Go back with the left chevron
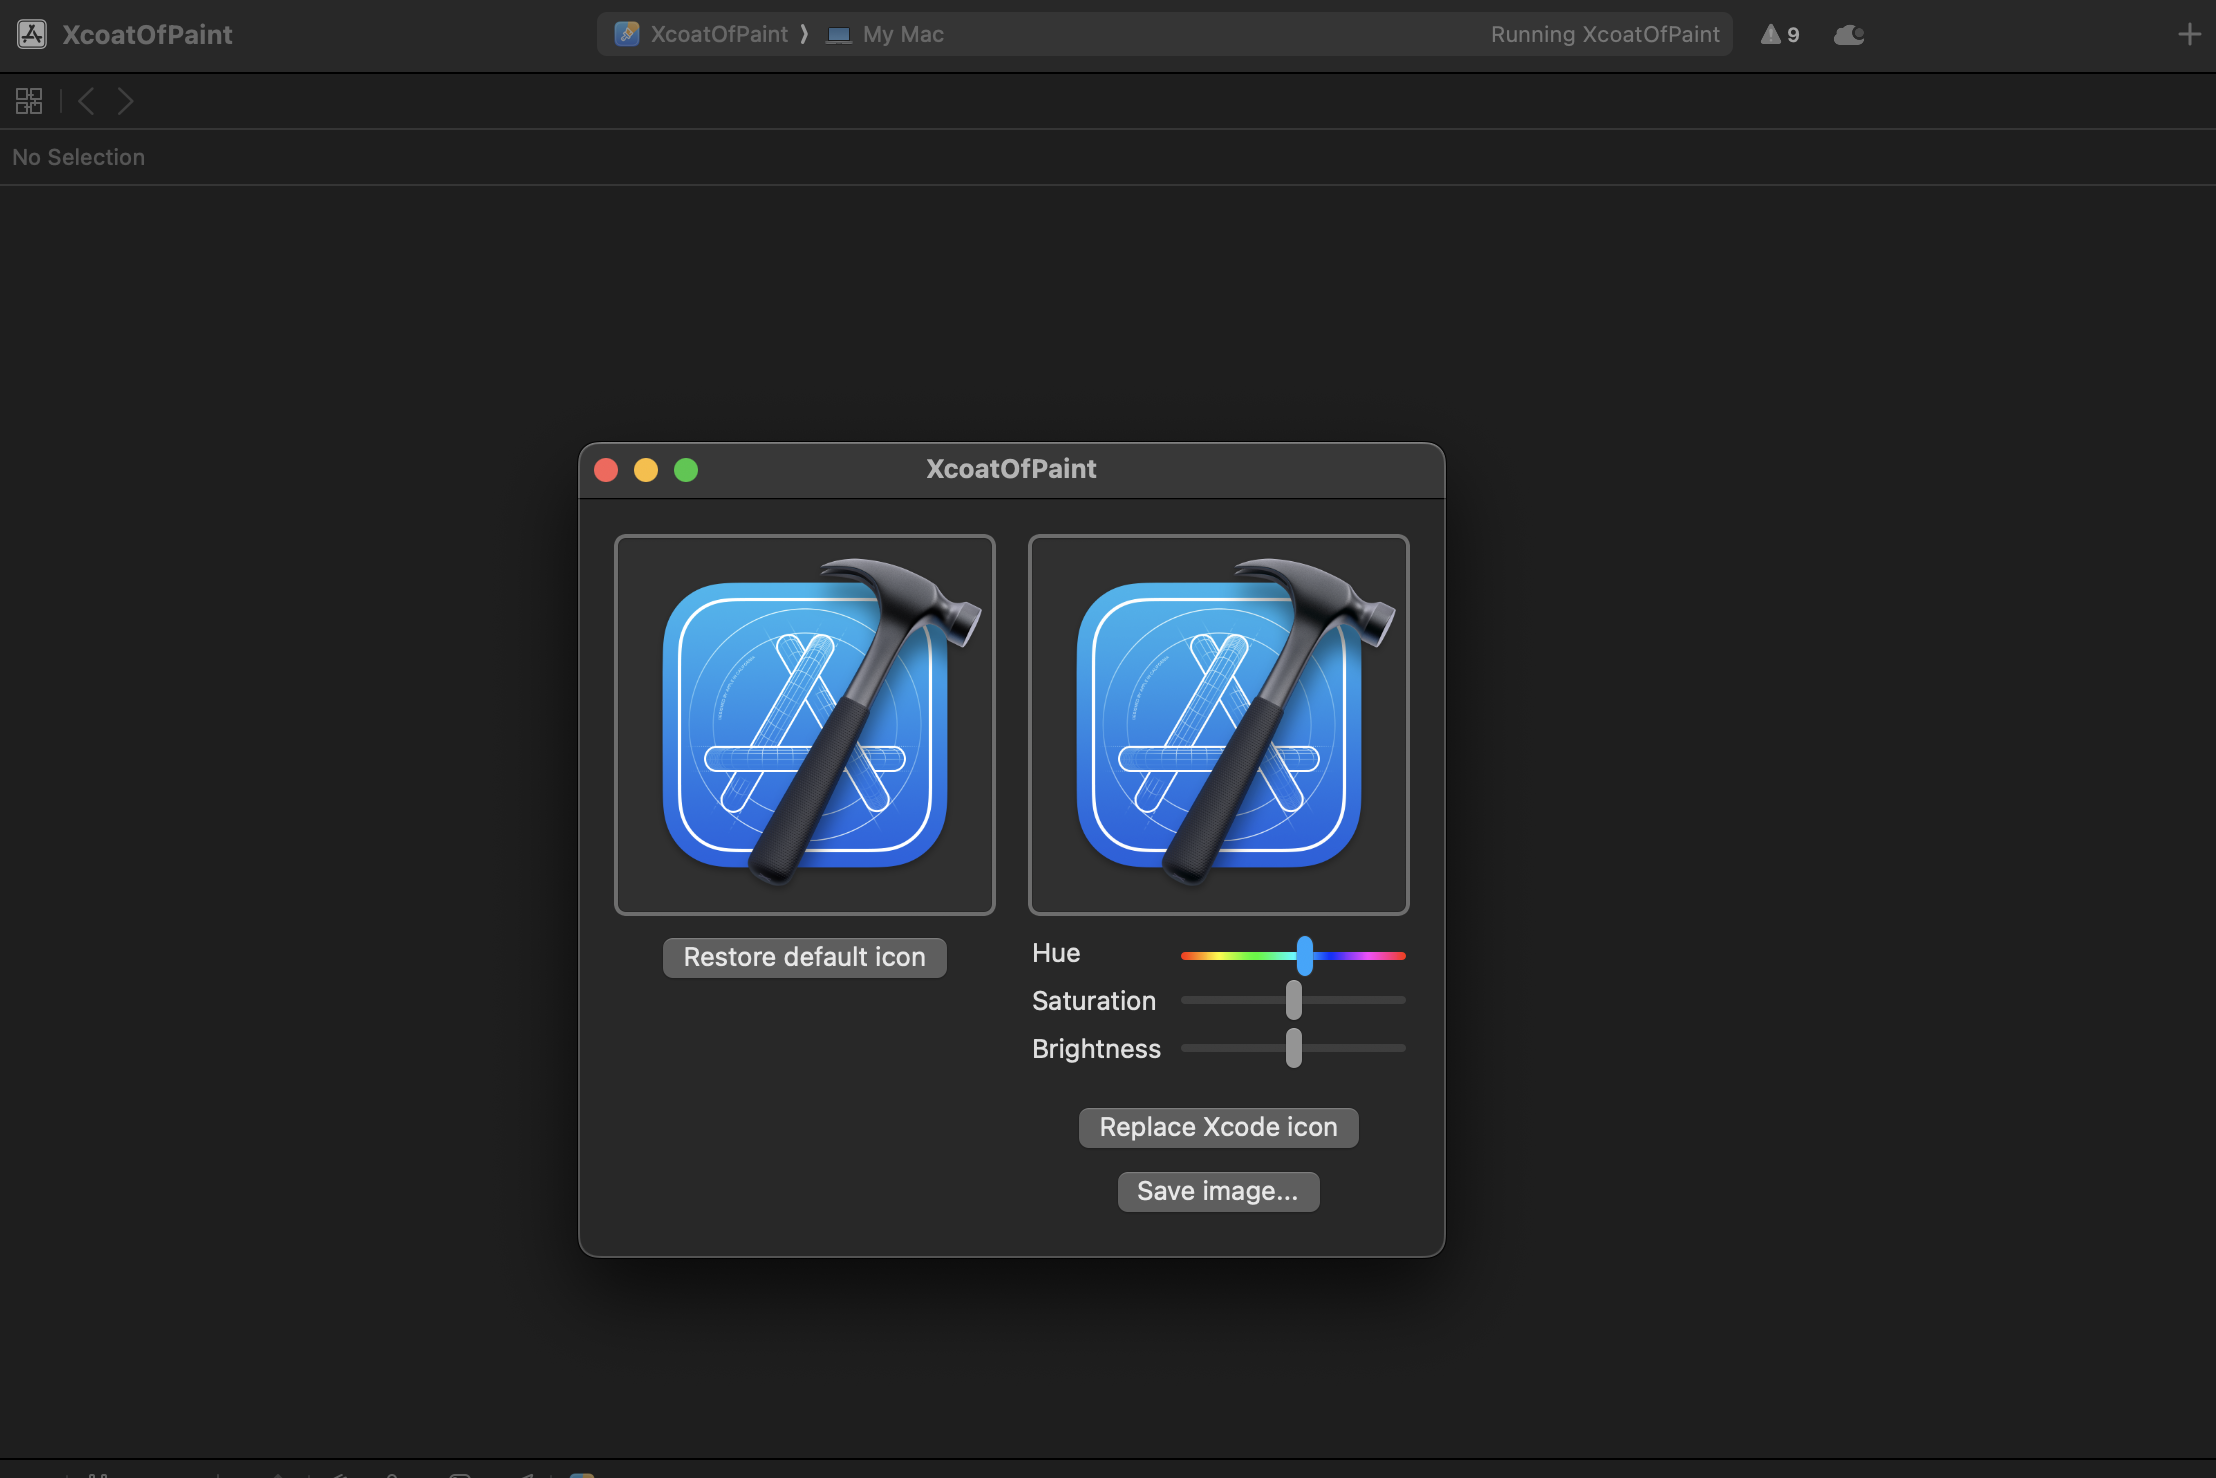The height and width of the screenshot is (1478, 2216). point(87,101)
